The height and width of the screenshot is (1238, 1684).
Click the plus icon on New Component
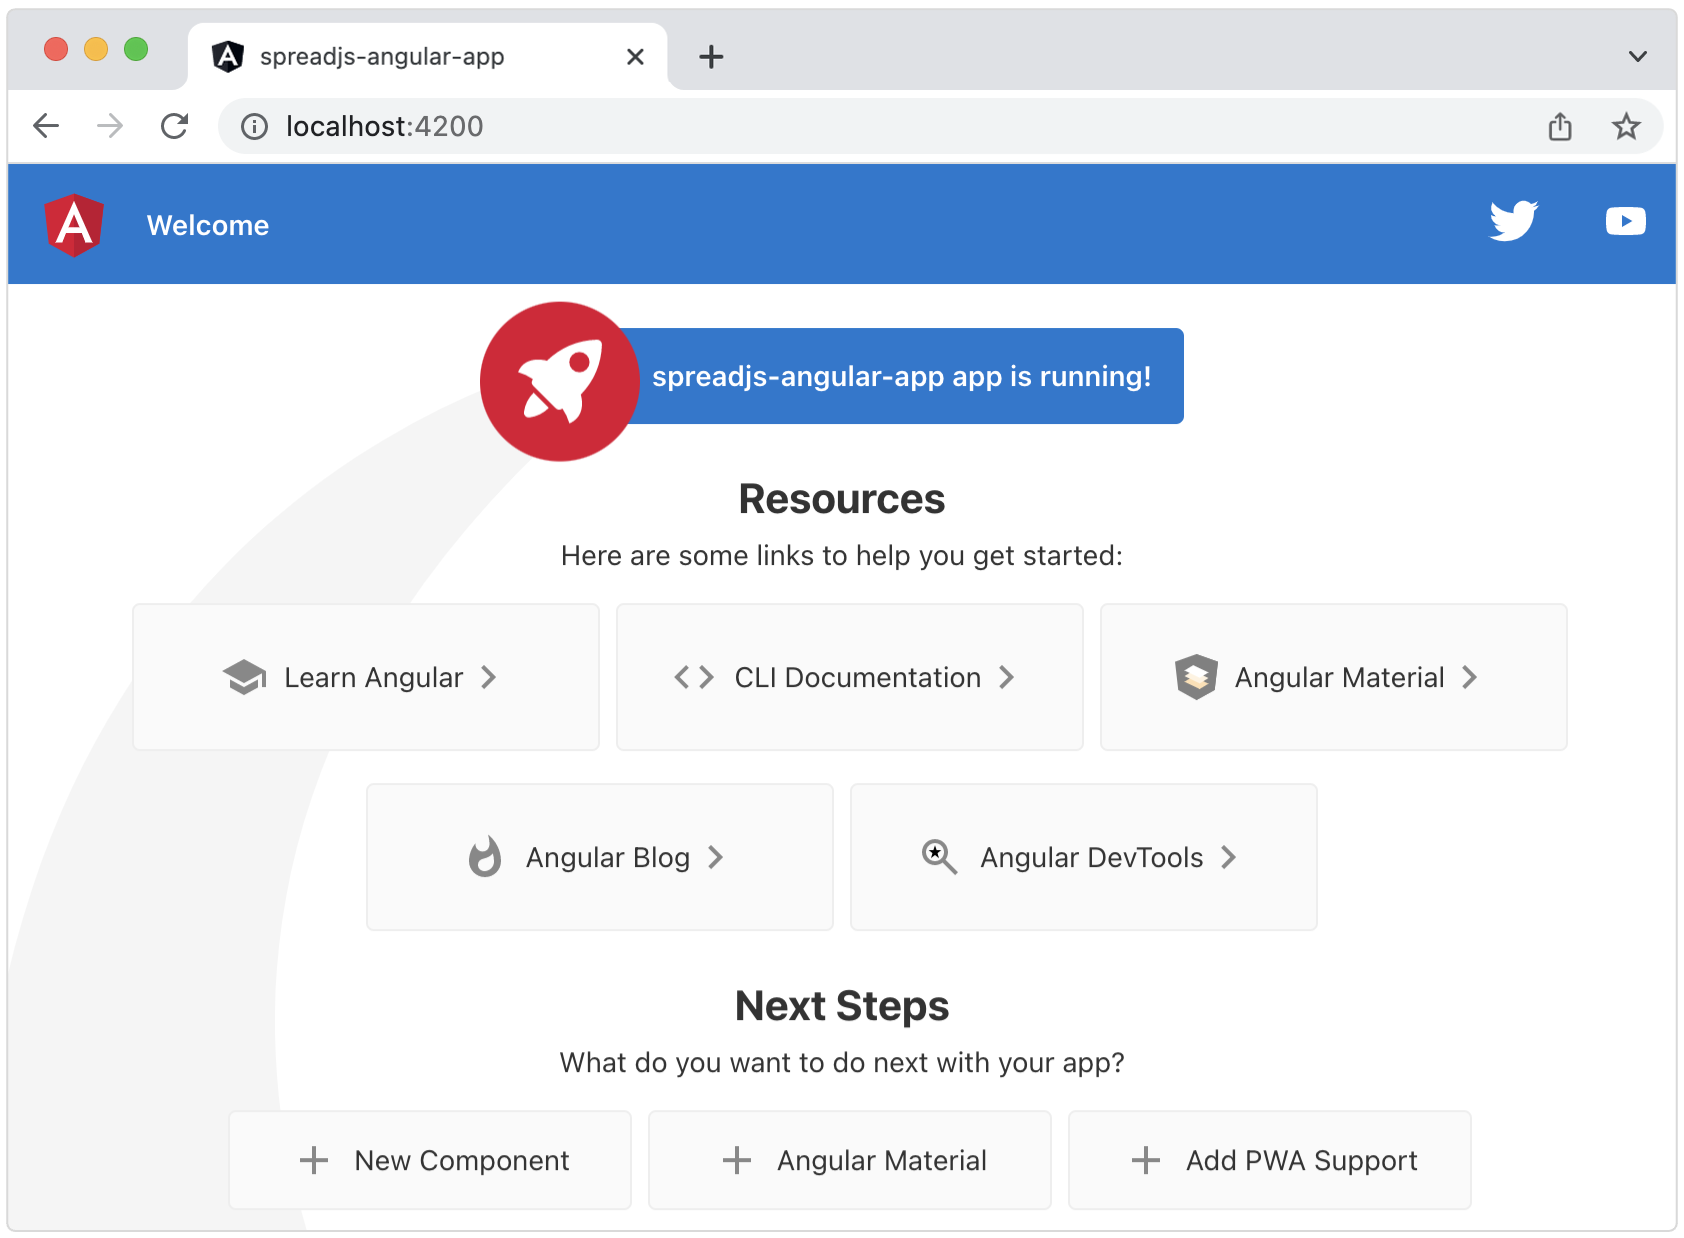pyautogui.click(x=314, y=1160)
